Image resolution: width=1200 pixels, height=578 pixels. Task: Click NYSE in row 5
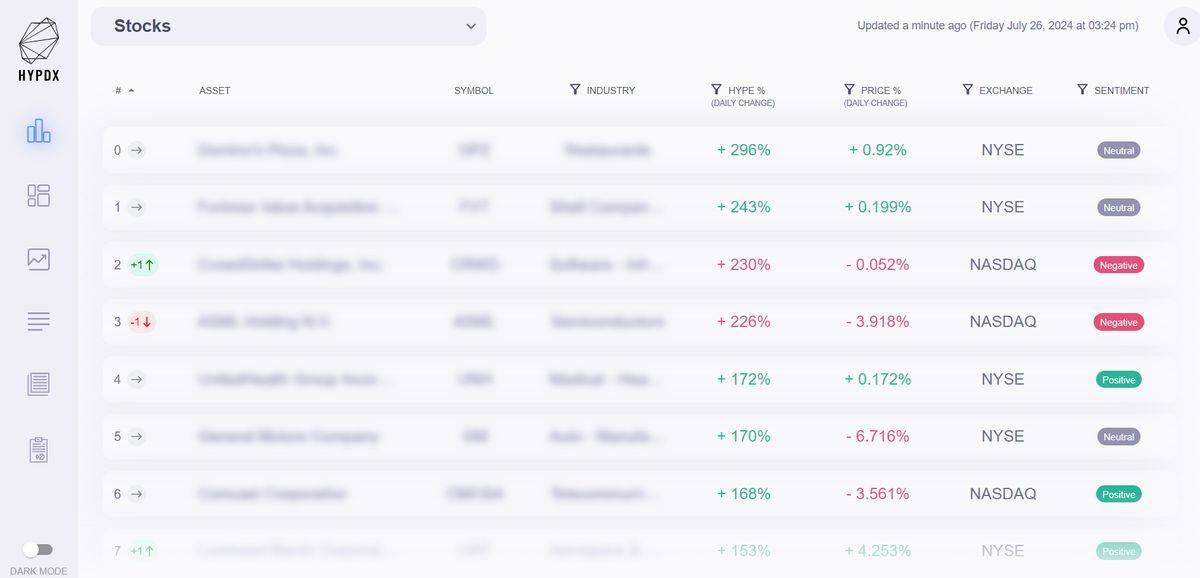click(x=1003, y=436)
